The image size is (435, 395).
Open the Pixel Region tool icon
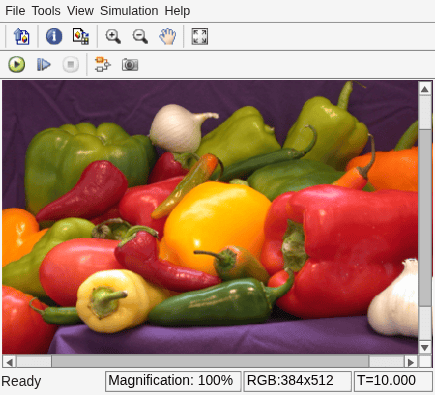81,36
